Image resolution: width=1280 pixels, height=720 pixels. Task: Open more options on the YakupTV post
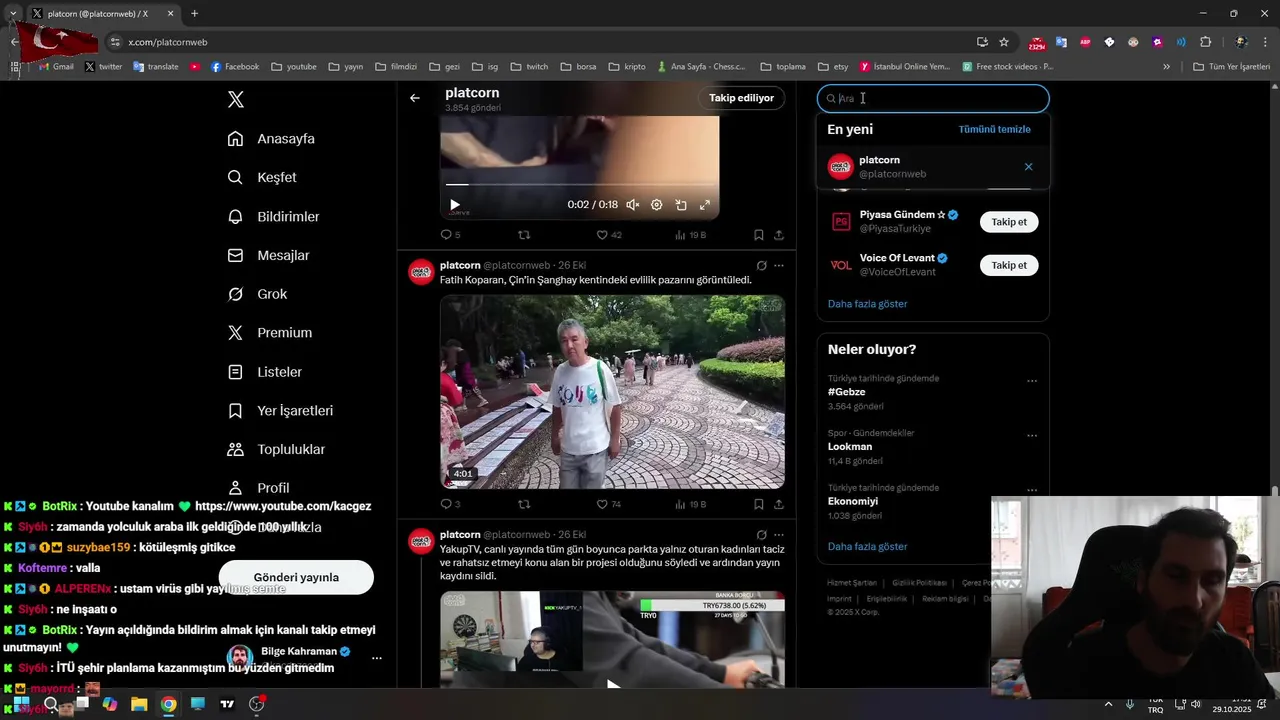[779, 535]
